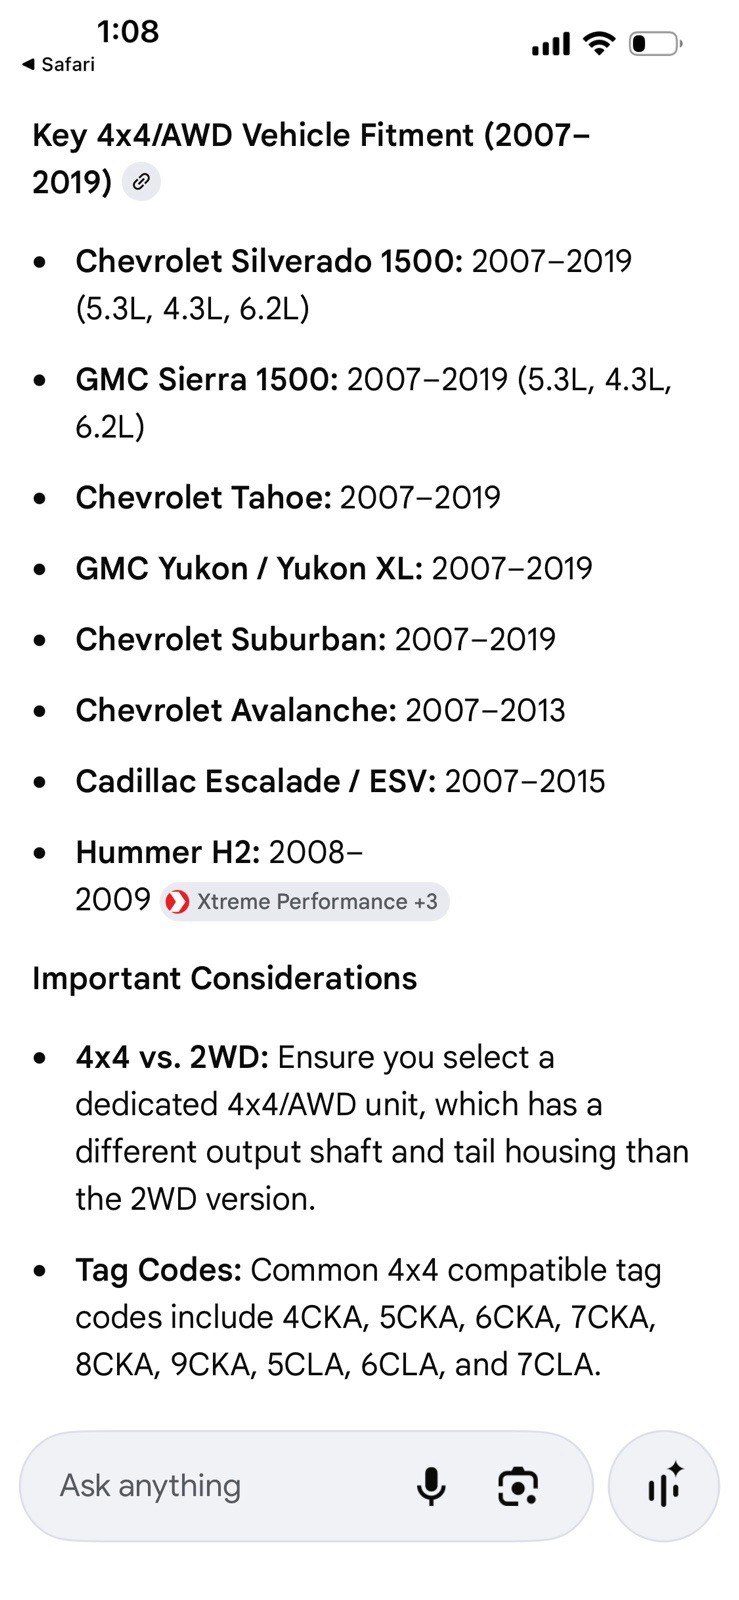The width and height of the screenshot is (739, 1600).
Task: Select the Key 4x4/AWD Vehicle Fitment heading
Action: tap(311, 158)
